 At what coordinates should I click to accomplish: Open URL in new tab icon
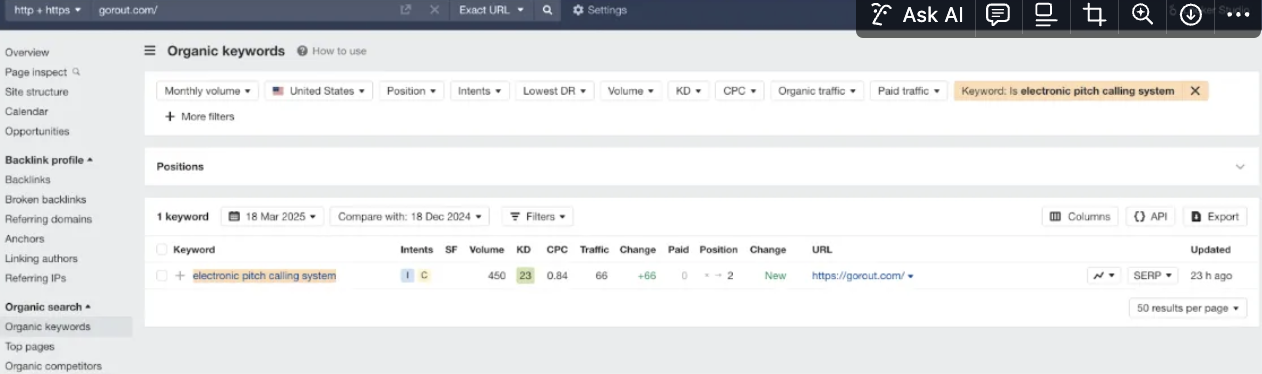point(405,10)
